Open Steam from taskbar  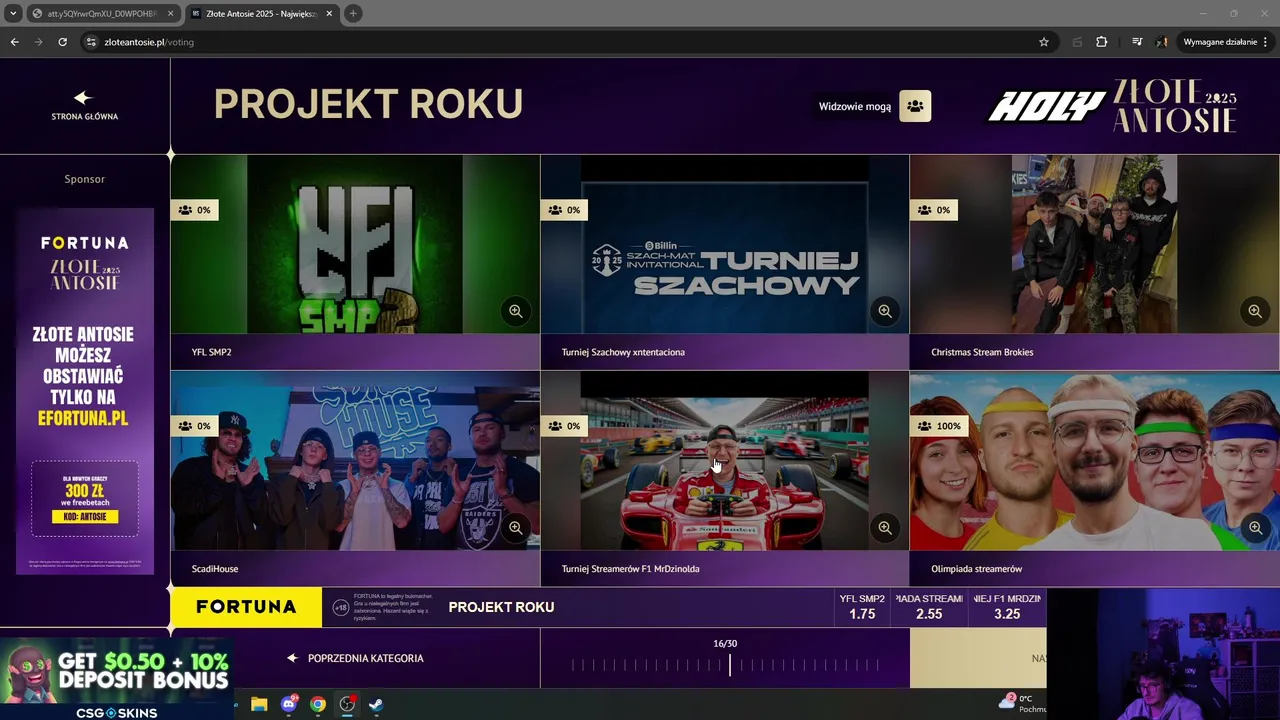[x=376, y=704]
